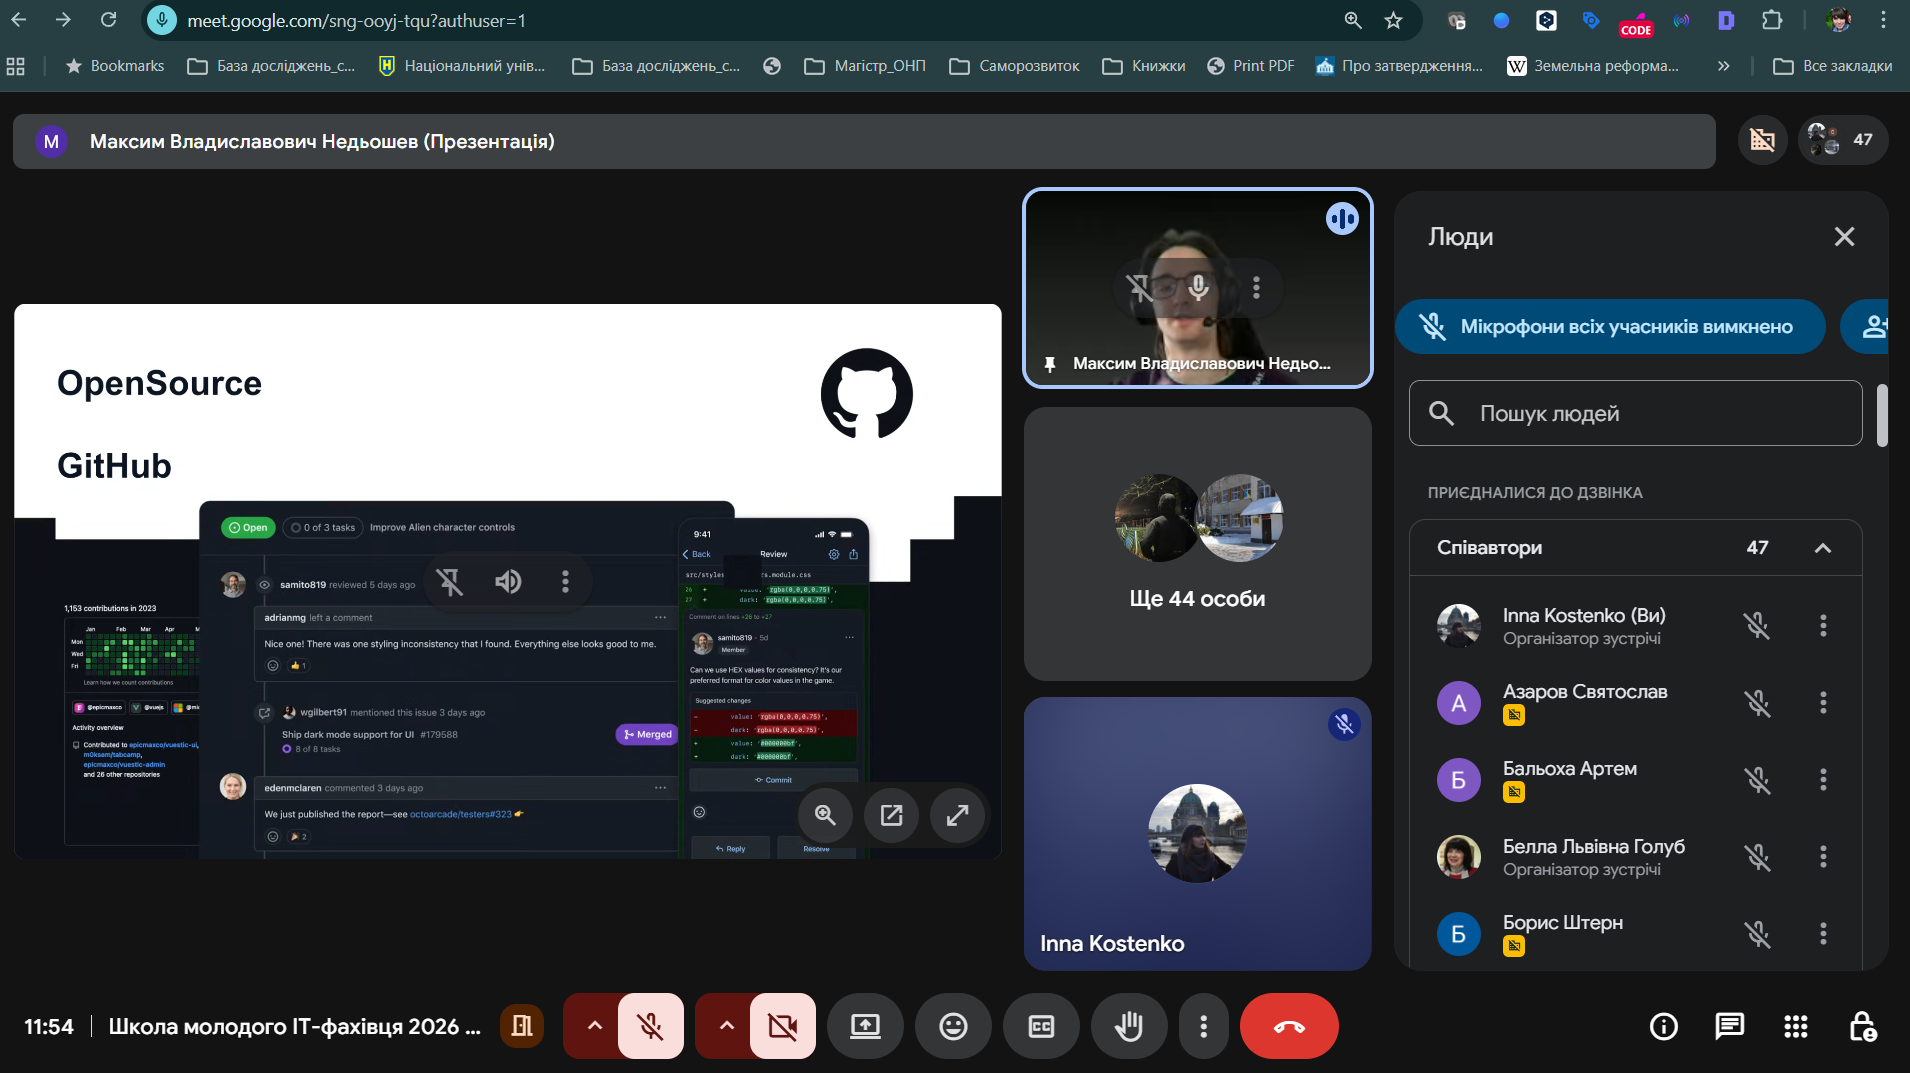Zoom in on the presentation
This screenshot has width=1910, height=1073.
click(x=825, y=815)
